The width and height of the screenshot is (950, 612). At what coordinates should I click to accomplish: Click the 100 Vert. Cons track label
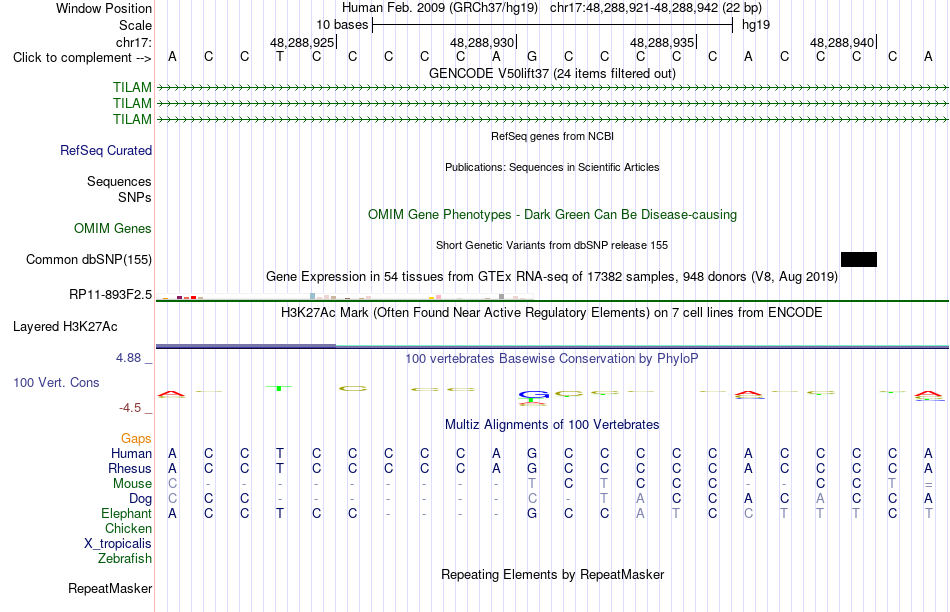pyautogui.click(x=56, y=382)
